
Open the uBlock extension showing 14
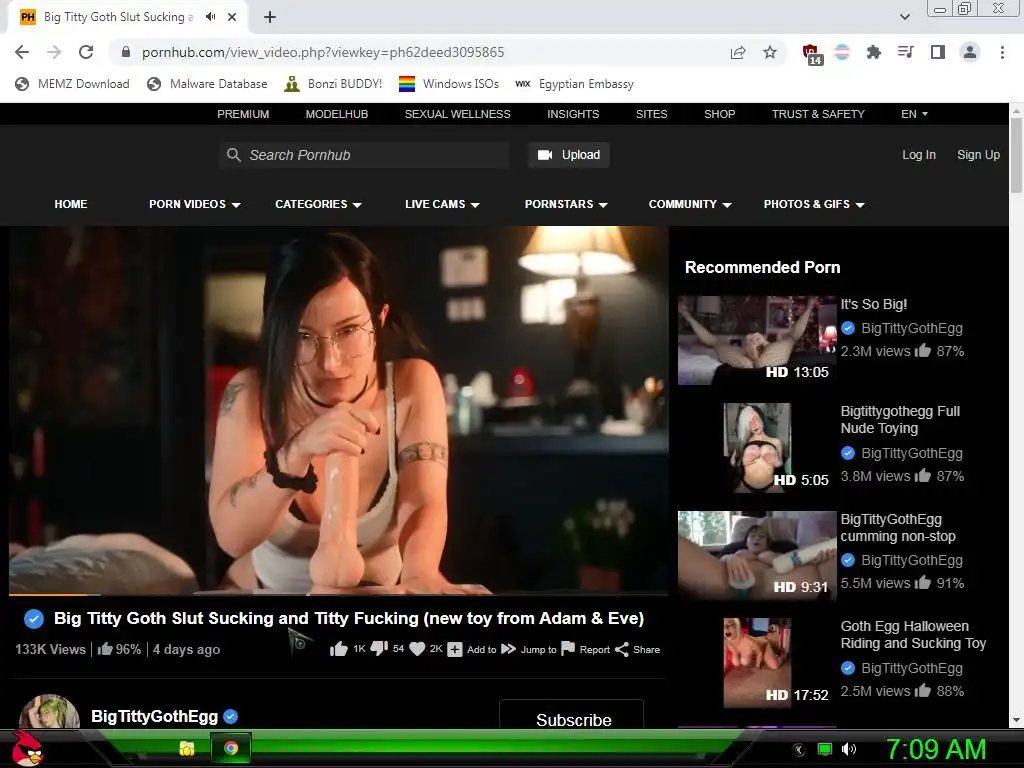tap(812, 54)
